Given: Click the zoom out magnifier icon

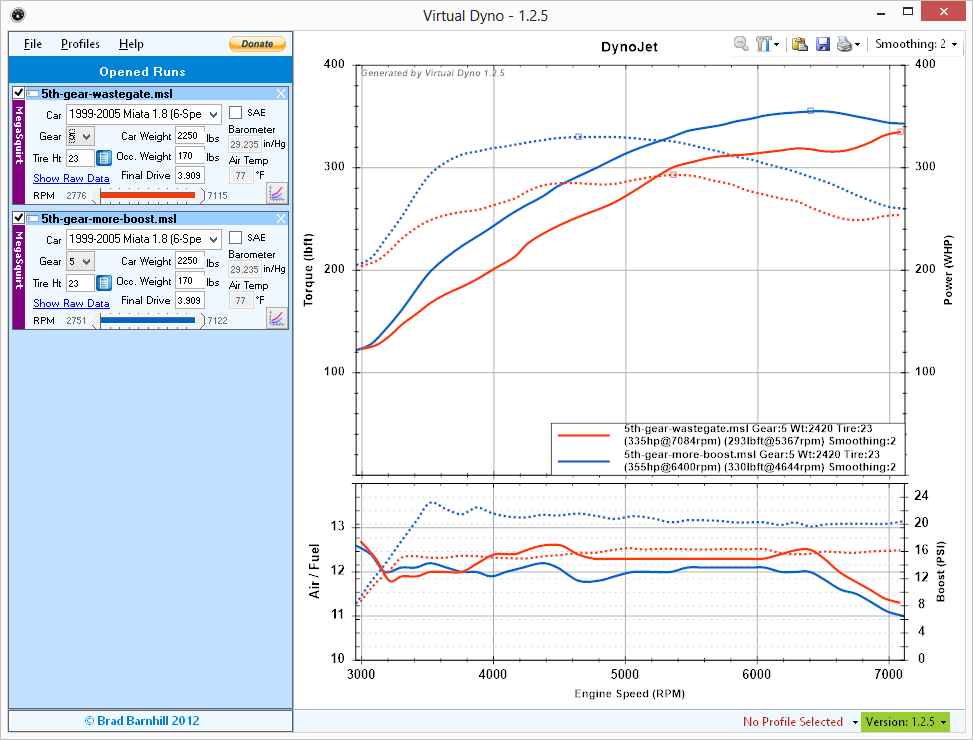Looking at the screenshot, I should [x=741, y=44].
